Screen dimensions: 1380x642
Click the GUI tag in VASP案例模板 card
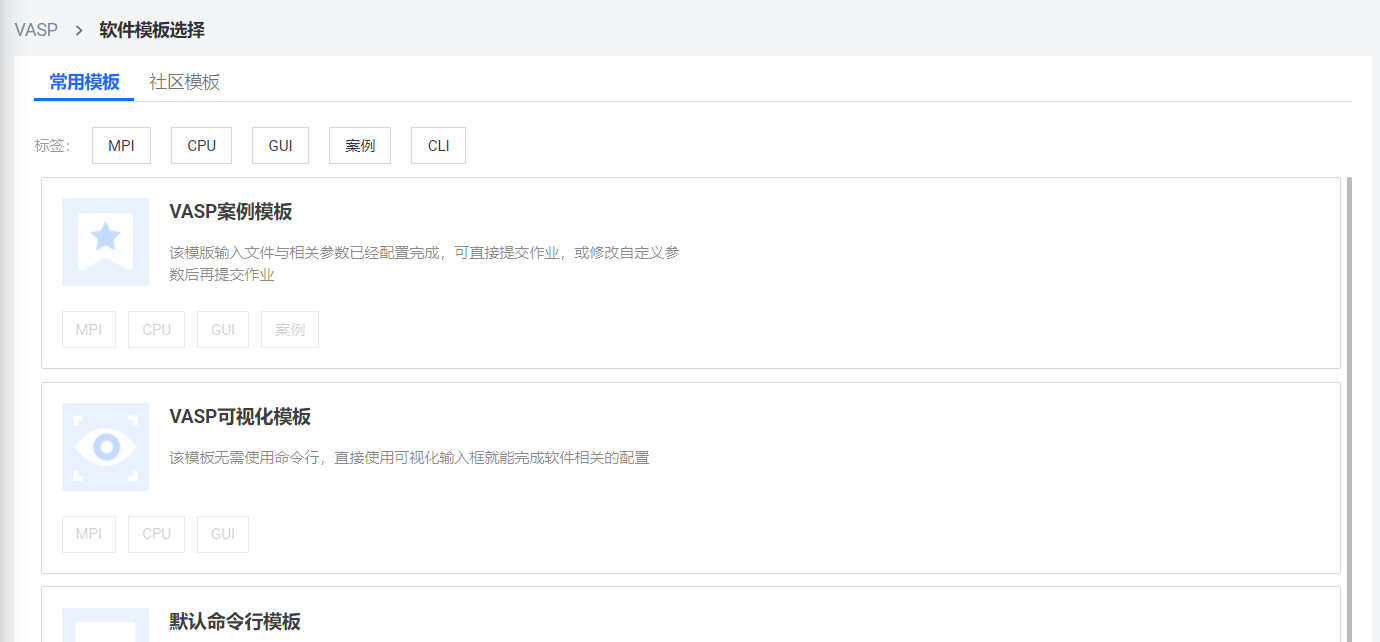click(223, 329)
